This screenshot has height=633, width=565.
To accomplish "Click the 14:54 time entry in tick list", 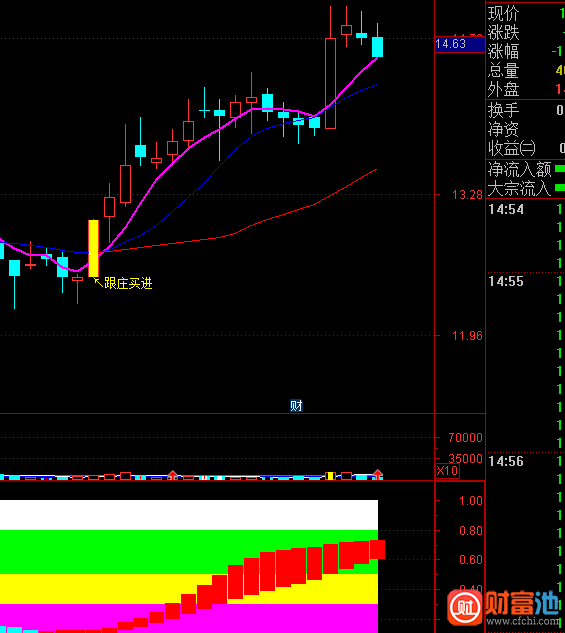I will pyautogui.click(x=506, y=209).
